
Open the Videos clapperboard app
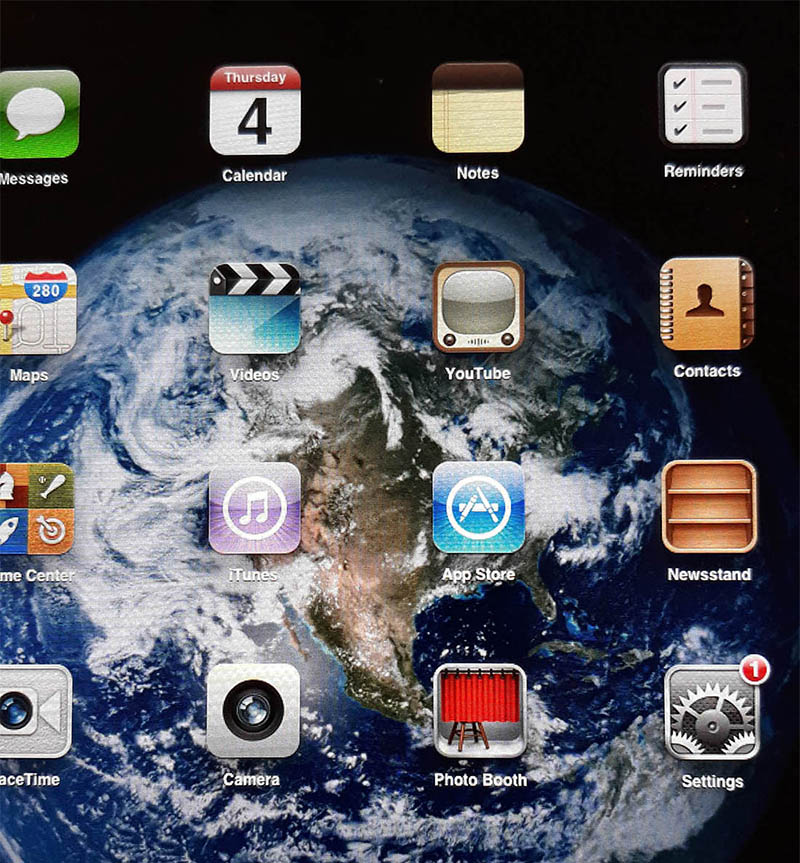[255, 308]
